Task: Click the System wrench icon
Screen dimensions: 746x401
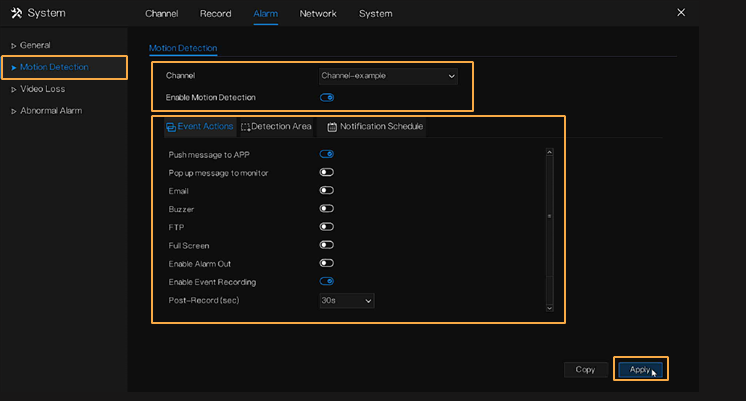Action: pos(15,13)
